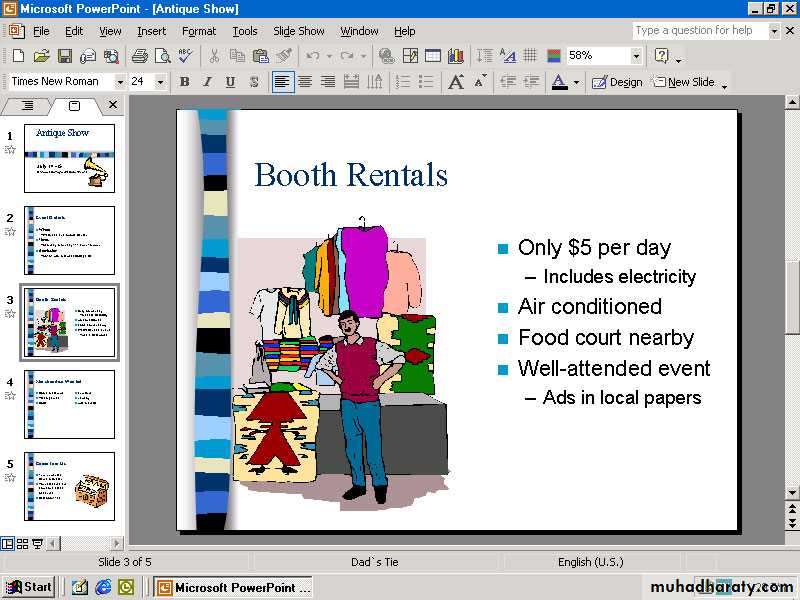This screenshot has height=600, width=800.
Task: Open the zoom percentage dropdown
Action: 636,56
